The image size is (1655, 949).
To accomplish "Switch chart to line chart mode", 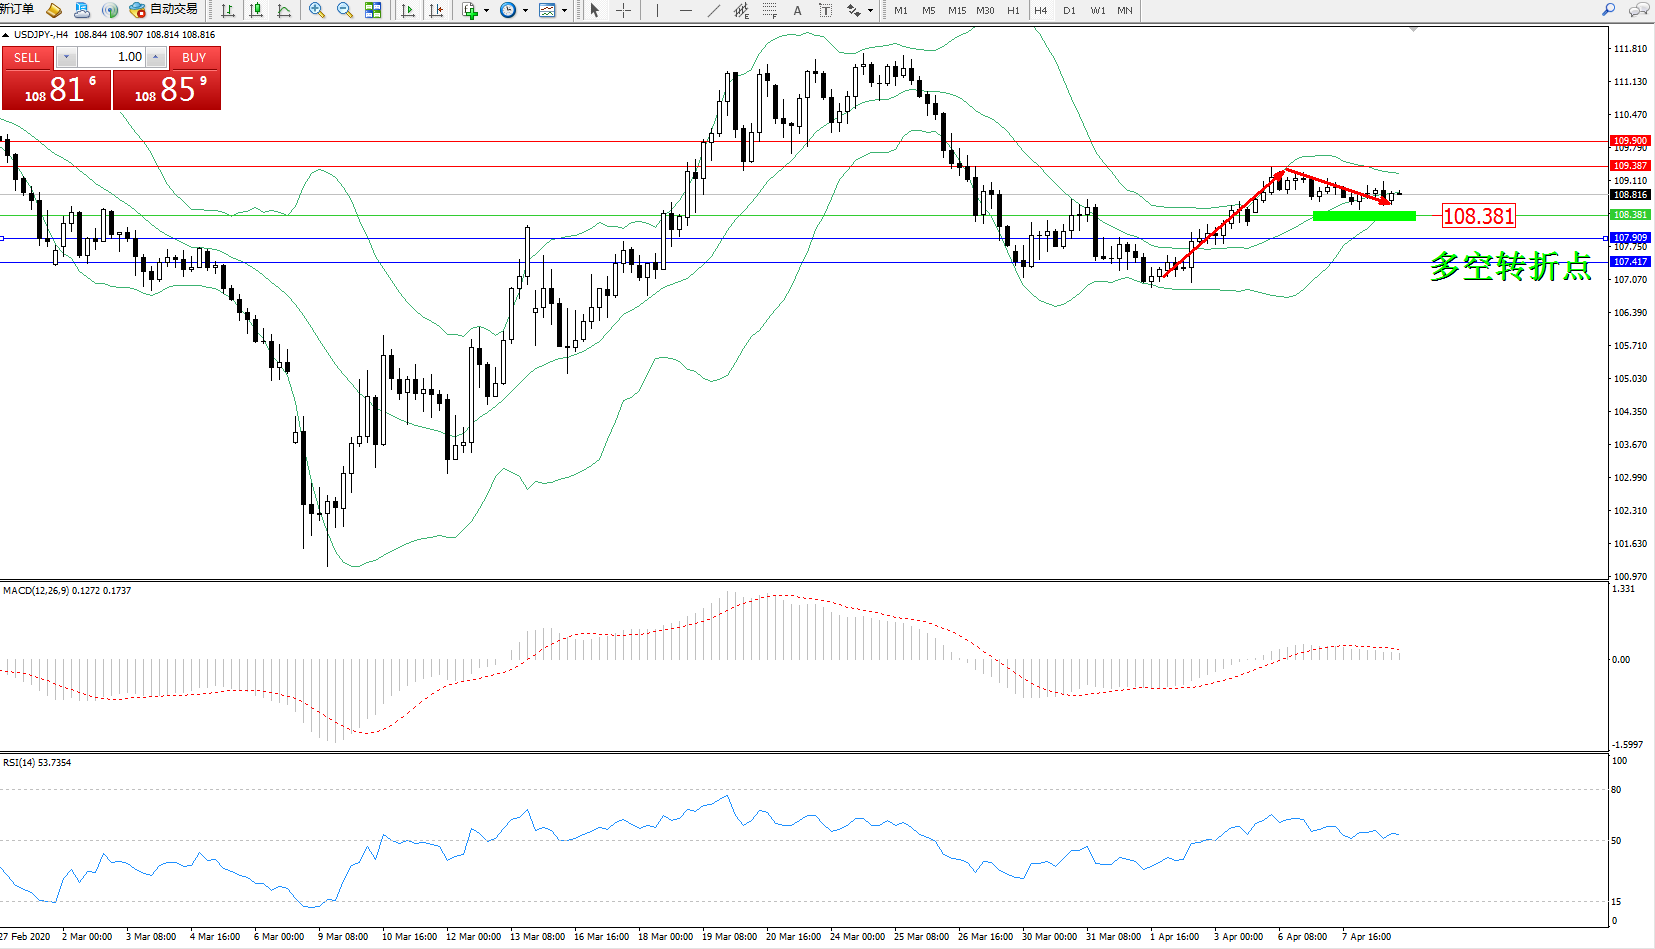I will click(284, 10).
